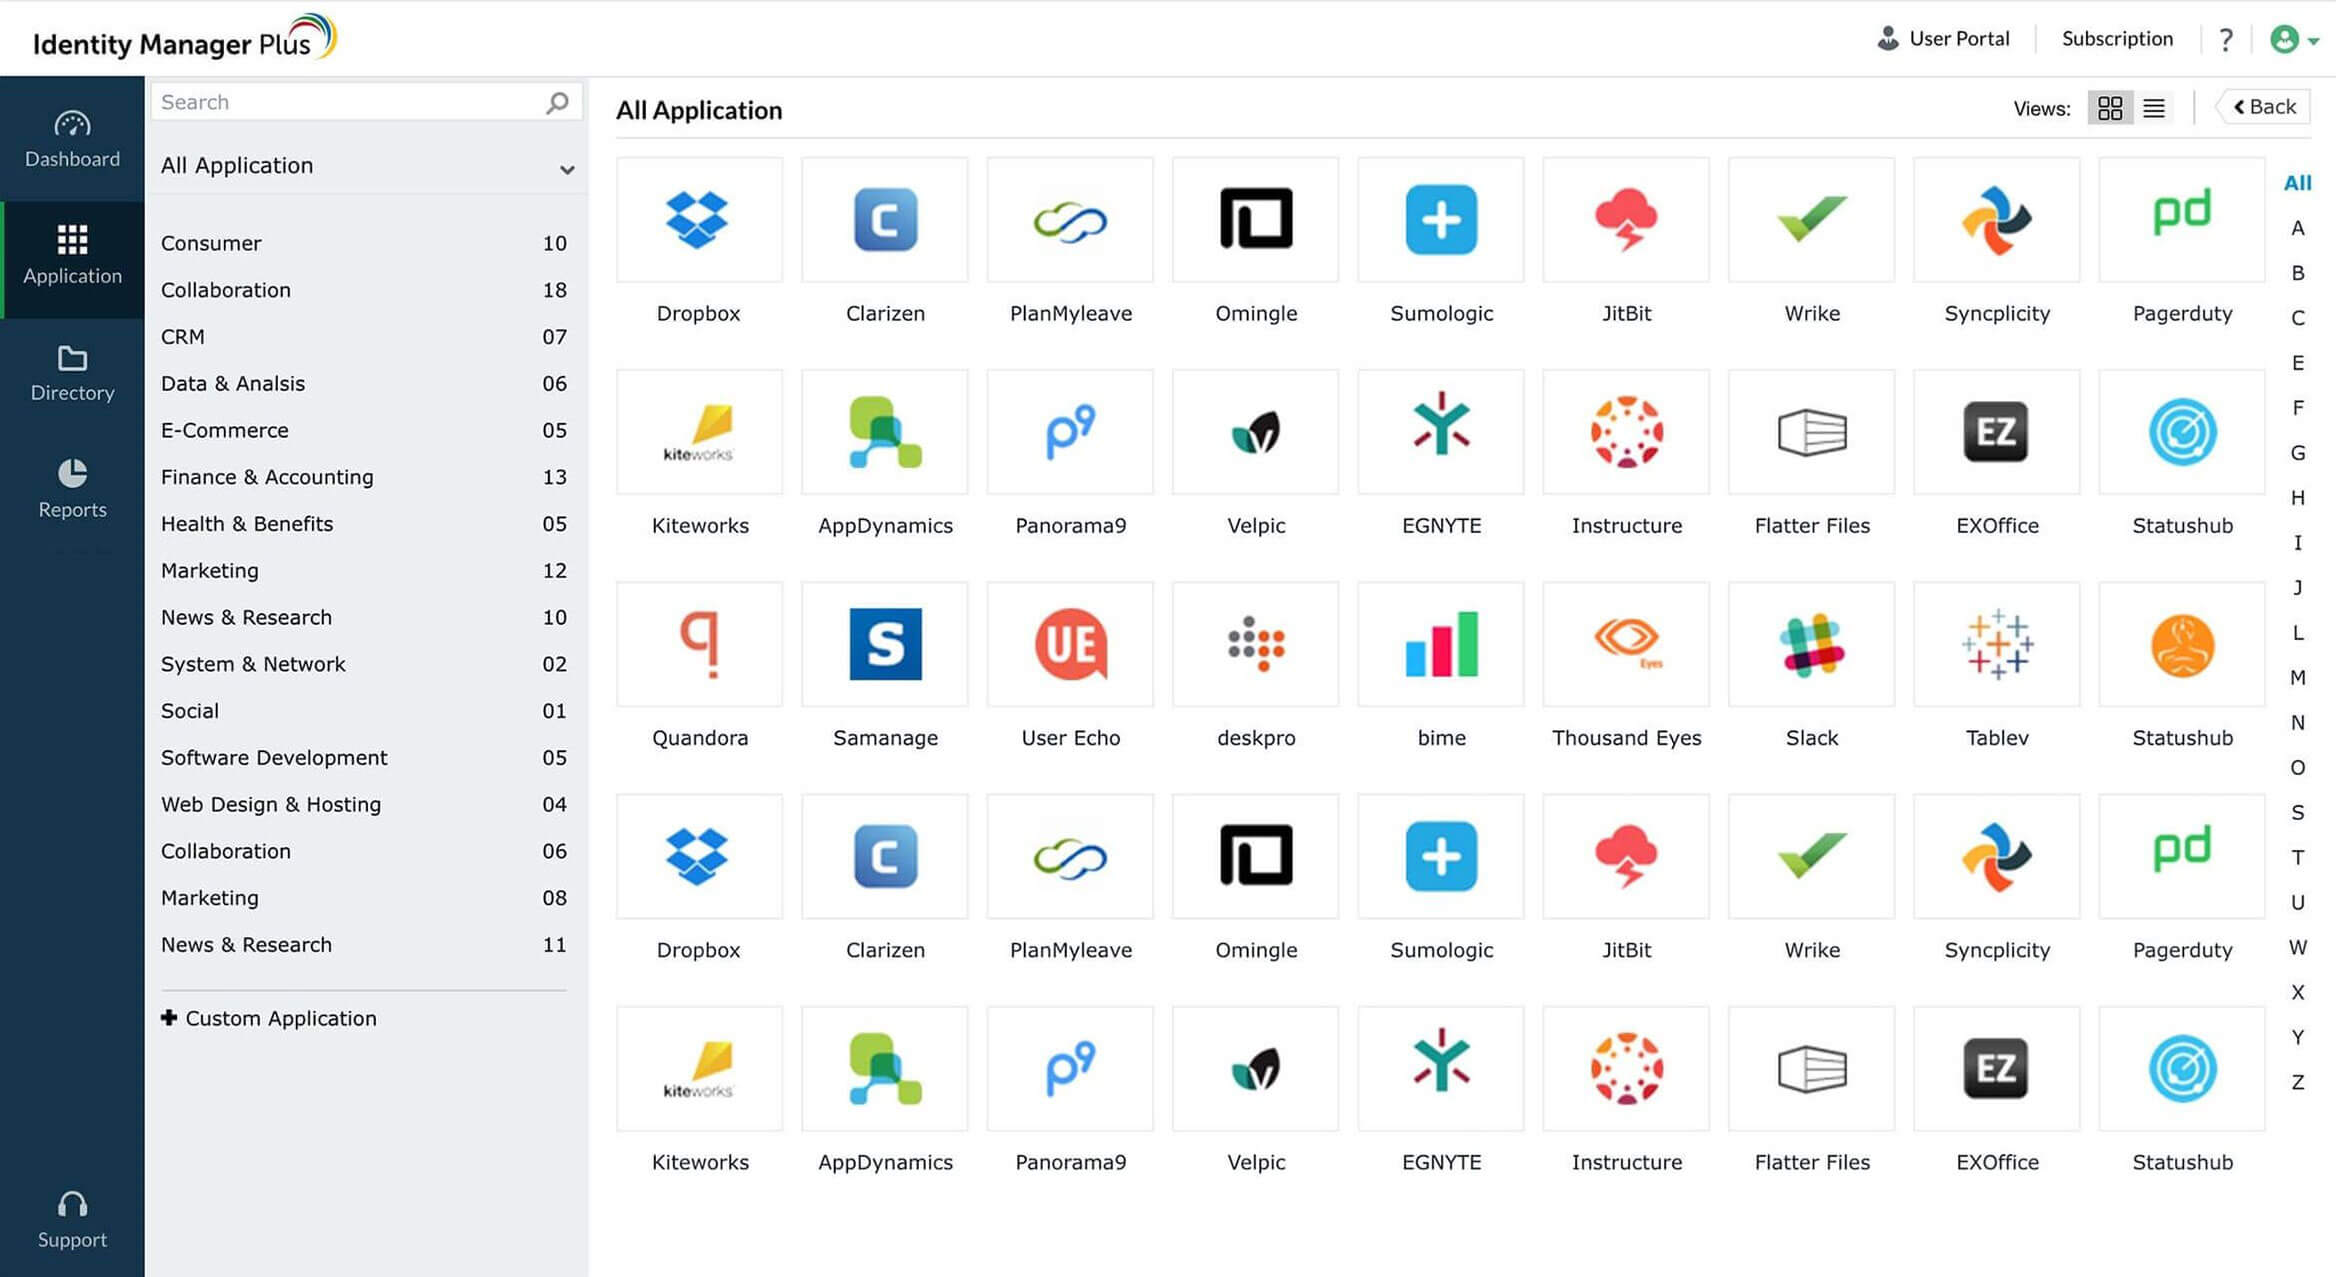Select the Finance & Accounting category

(267, 477)
